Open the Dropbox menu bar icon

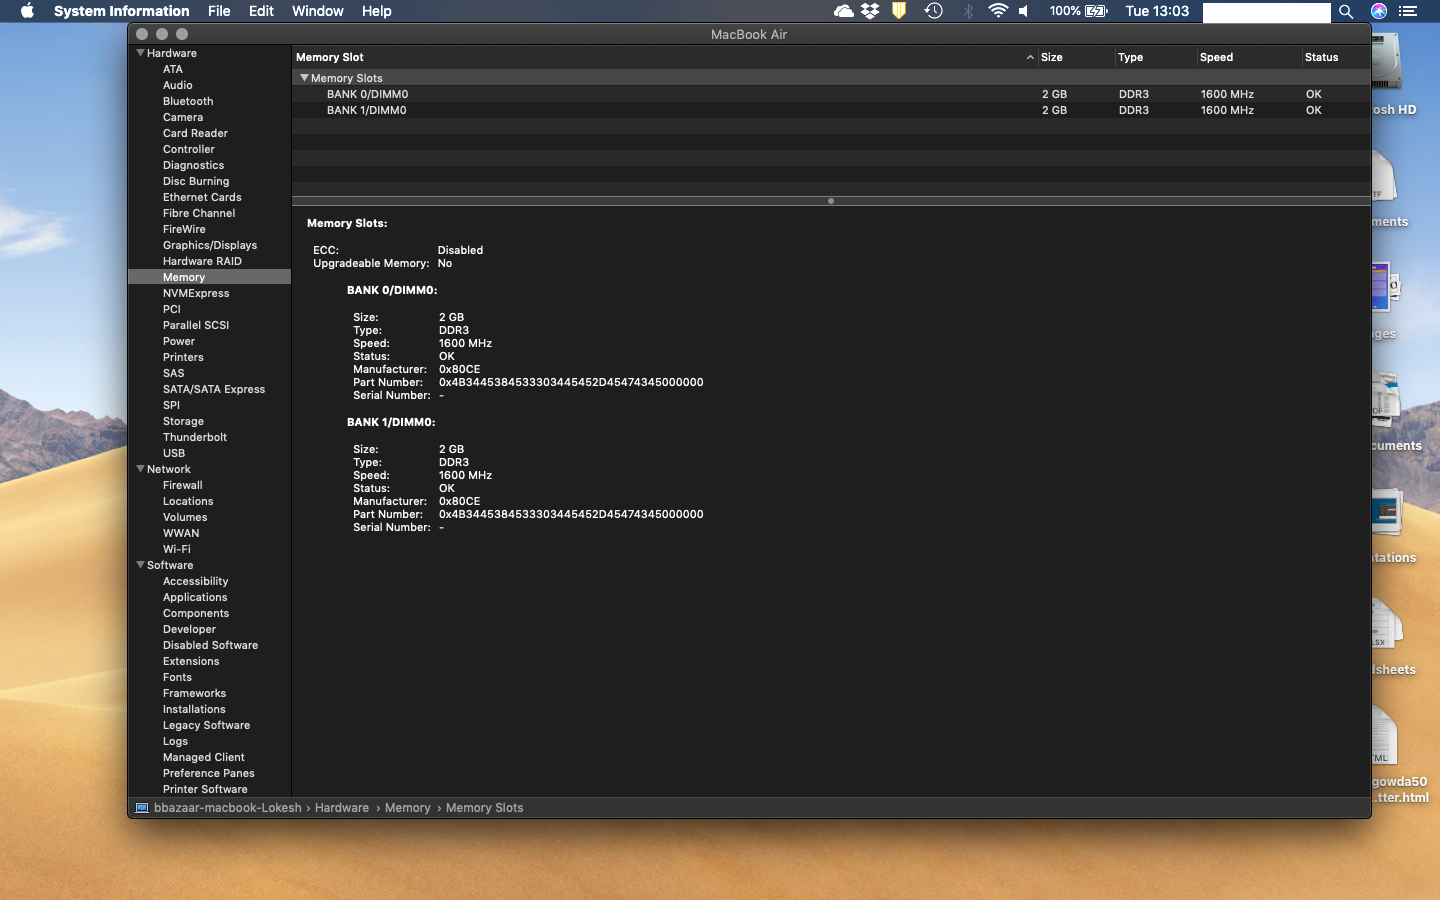pyautogui.click(x=870, y=11)
